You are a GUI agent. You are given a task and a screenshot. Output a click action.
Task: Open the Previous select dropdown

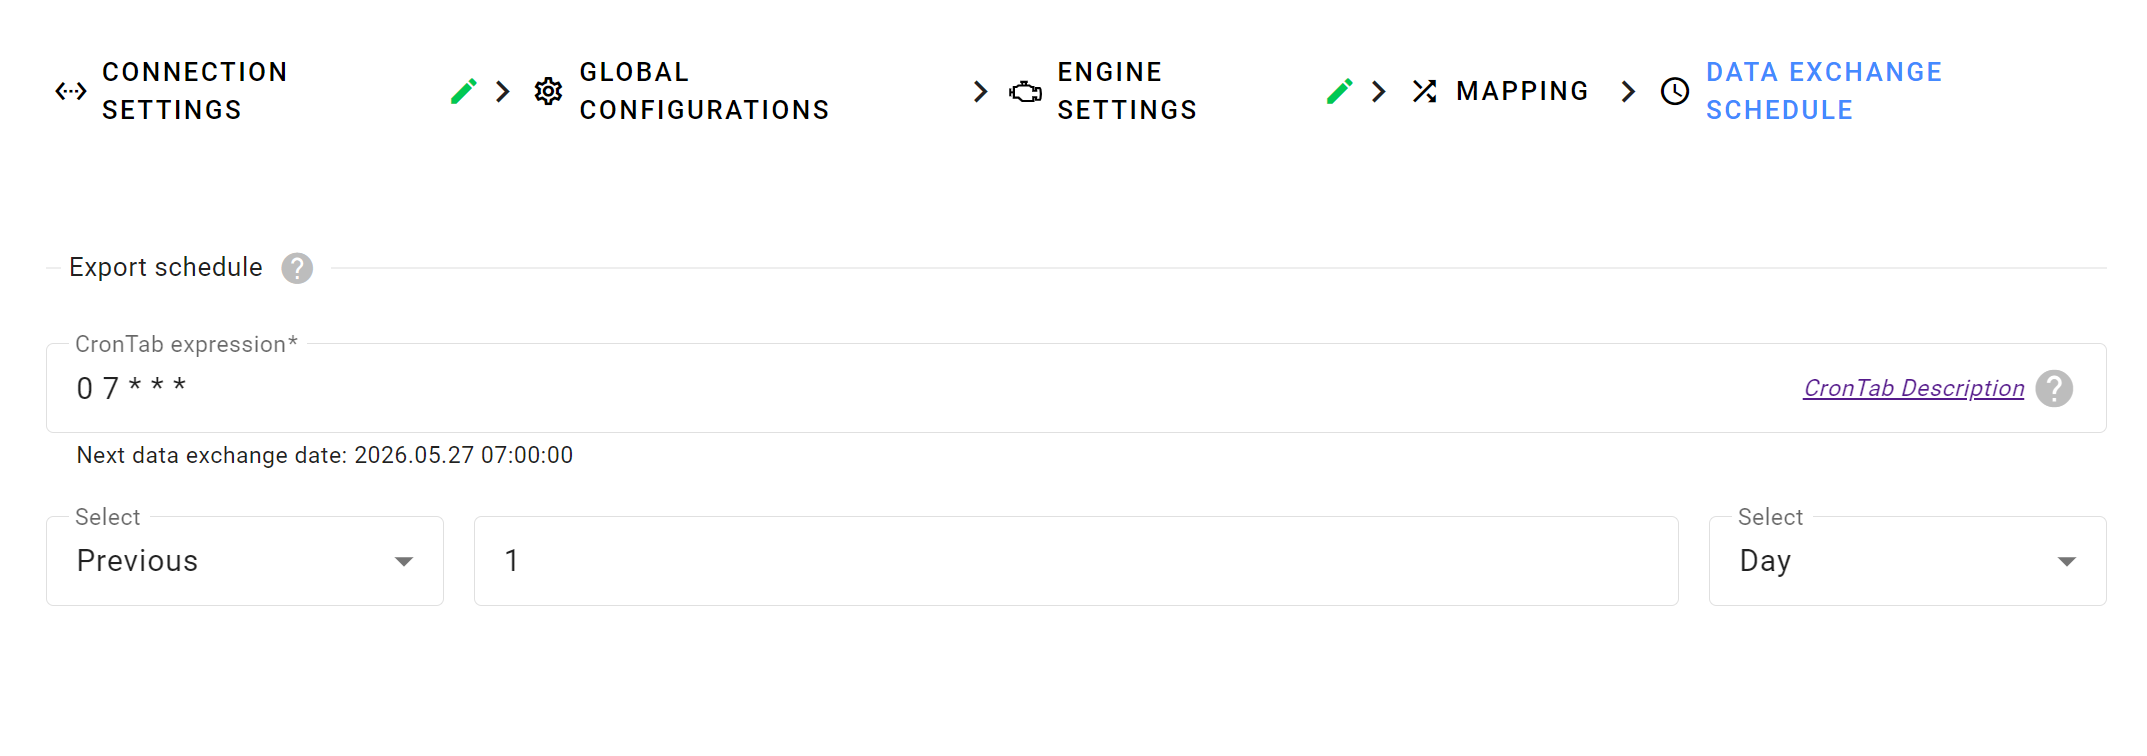[x=245, y=561]
